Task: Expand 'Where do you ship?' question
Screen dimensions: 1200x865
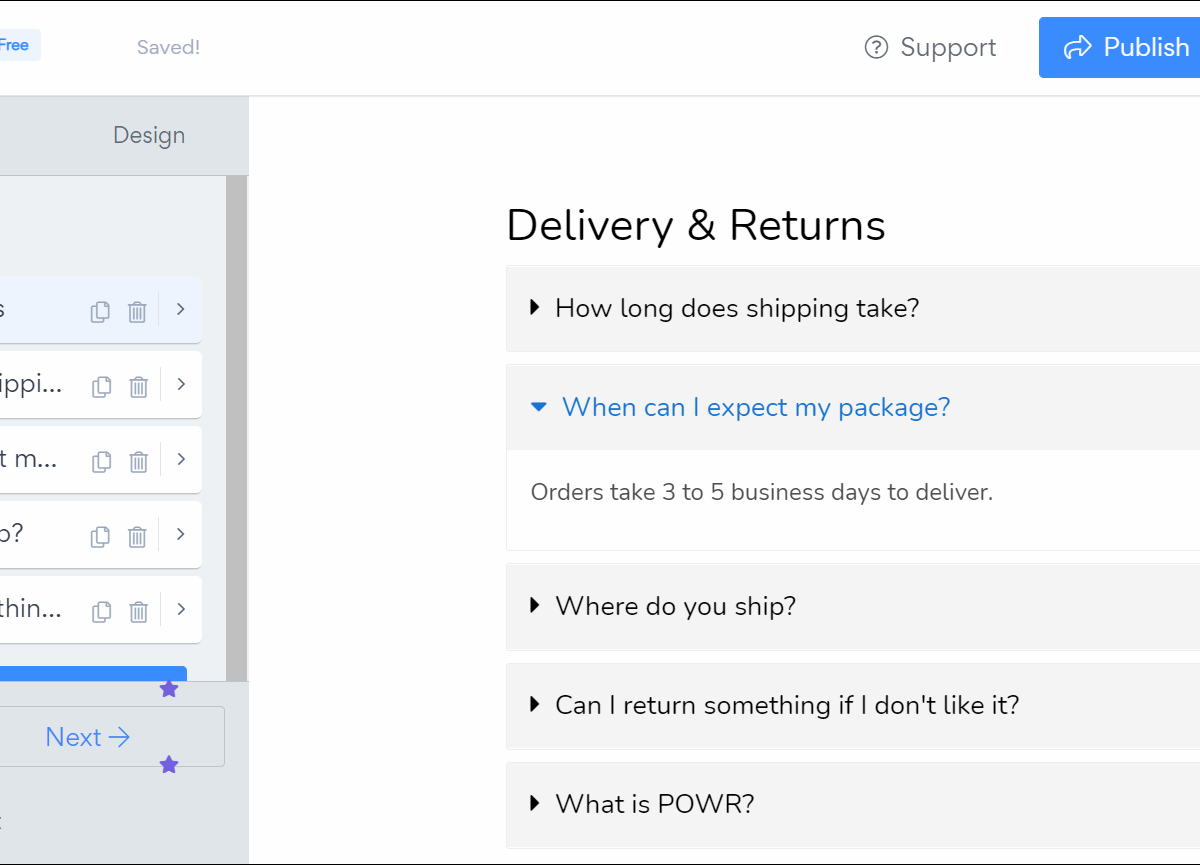Action: coord(675,606)
